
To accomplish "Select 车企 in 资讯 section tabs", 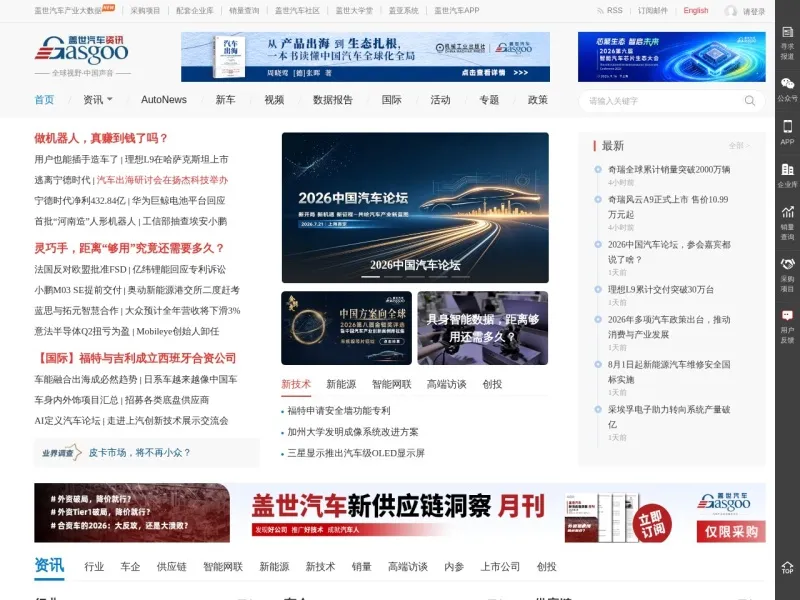I will (x=130, y=566).
